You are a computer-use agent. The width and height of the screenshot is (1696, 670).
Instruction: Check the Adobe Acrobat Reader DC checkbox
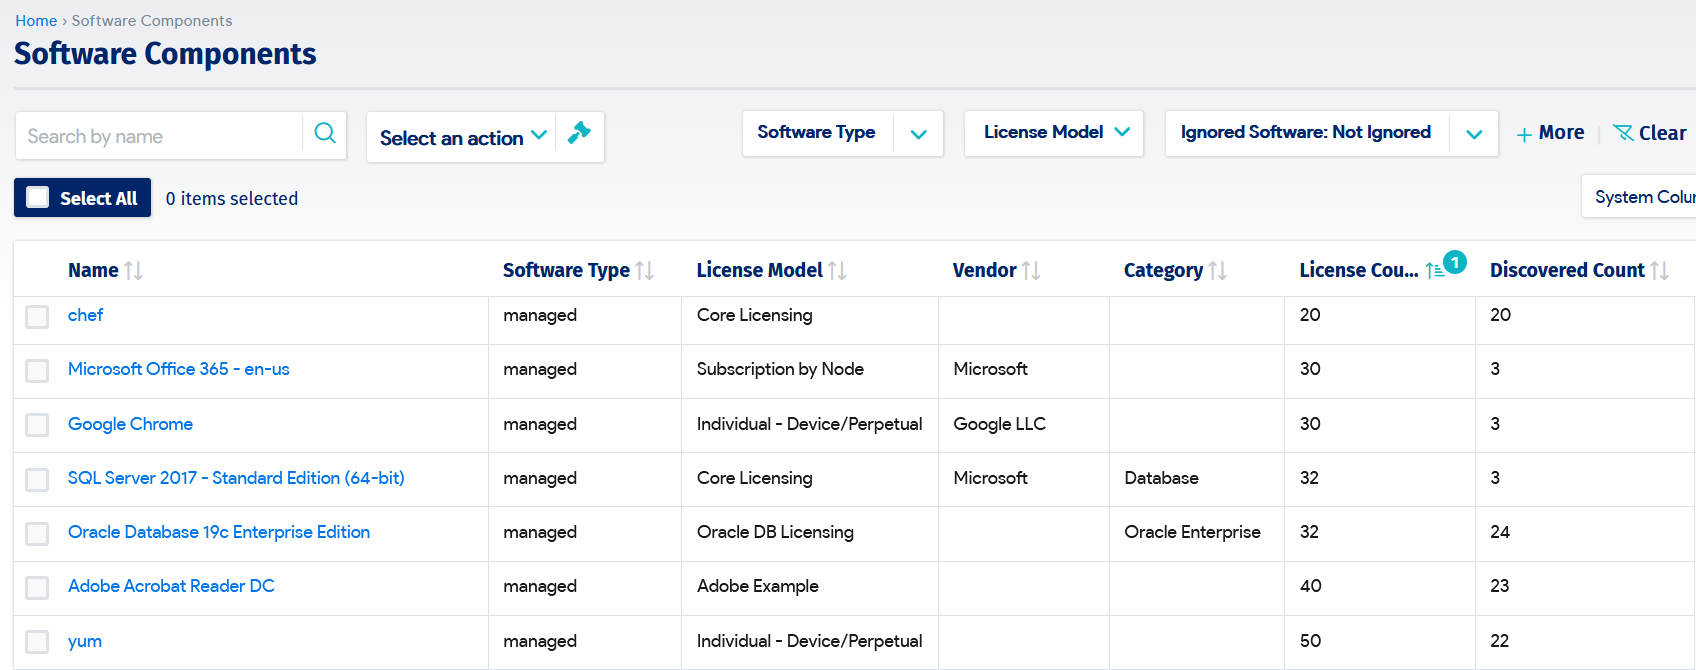coord(37,588)
